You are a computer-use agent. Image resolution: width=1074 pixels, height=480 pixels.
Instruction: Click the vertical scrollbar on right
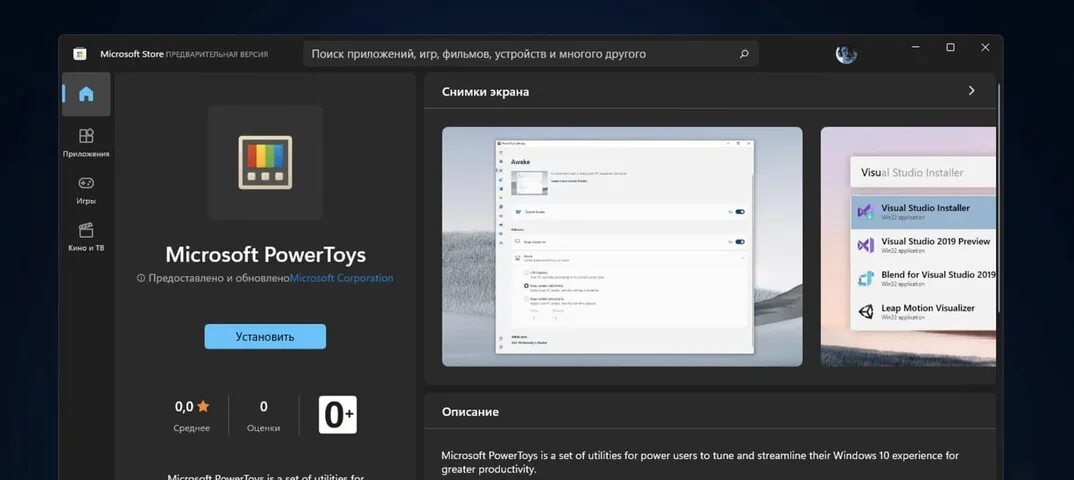pyautogui.click(x=999, y=199)
